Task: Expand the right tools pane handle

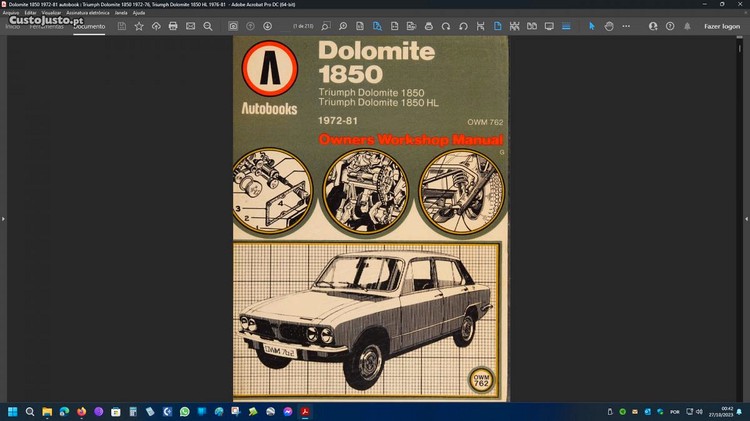Action: (x=746, y=217)
